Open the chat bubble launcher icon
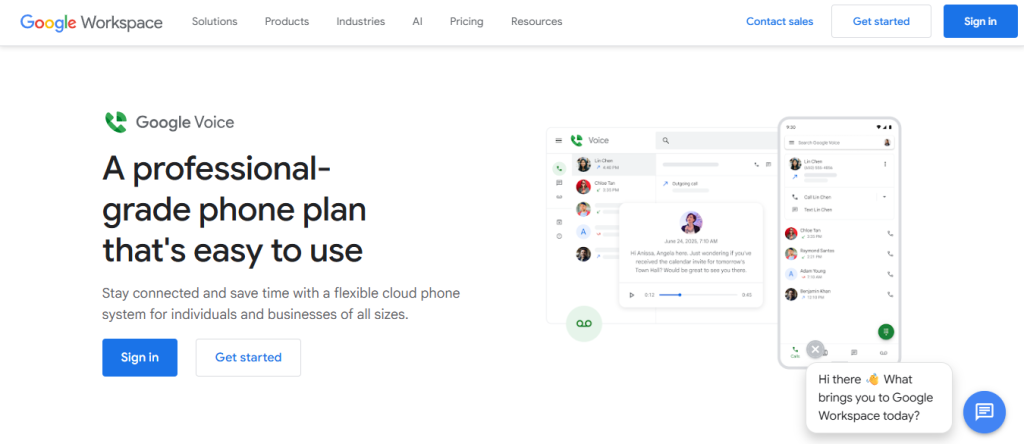Viewport: 1024px width, 444px height. (x=984, y=412)
